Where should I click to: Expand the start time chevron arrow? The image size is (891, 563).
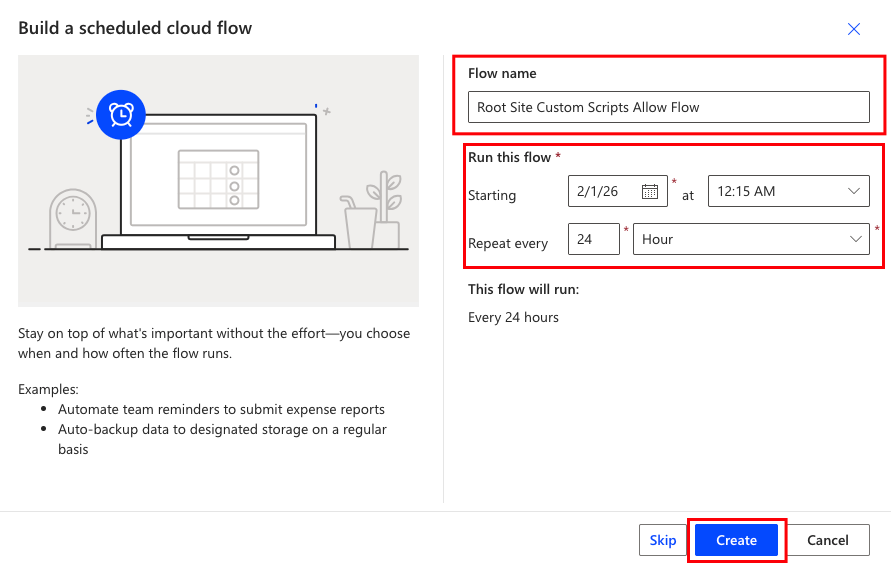(855, 191)
